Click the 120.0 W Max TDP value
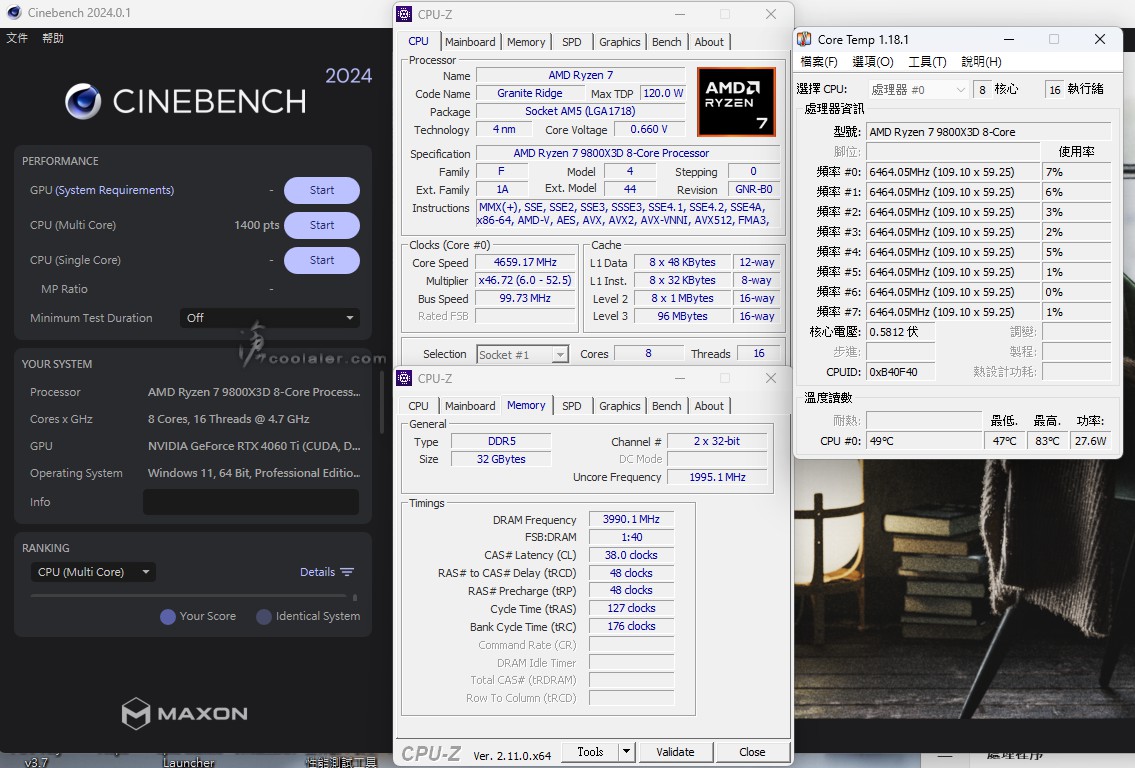 click(663, 93)
